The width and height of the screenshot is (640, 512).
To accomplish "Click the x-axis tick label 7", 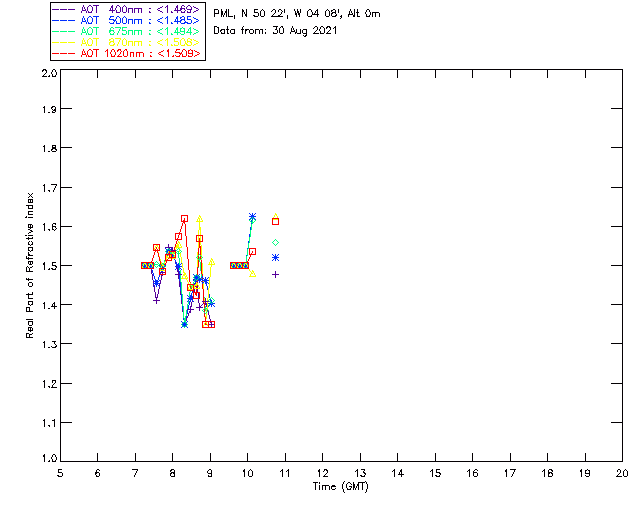I will (x=135, y=473).
